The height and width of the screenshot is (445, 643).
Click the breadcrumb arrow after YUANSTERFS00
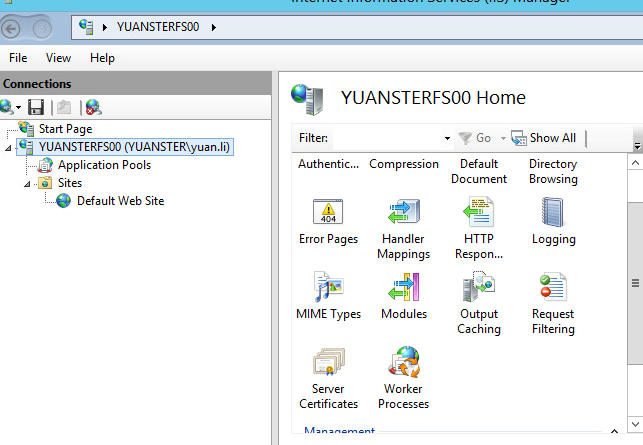tap(214, 27)
